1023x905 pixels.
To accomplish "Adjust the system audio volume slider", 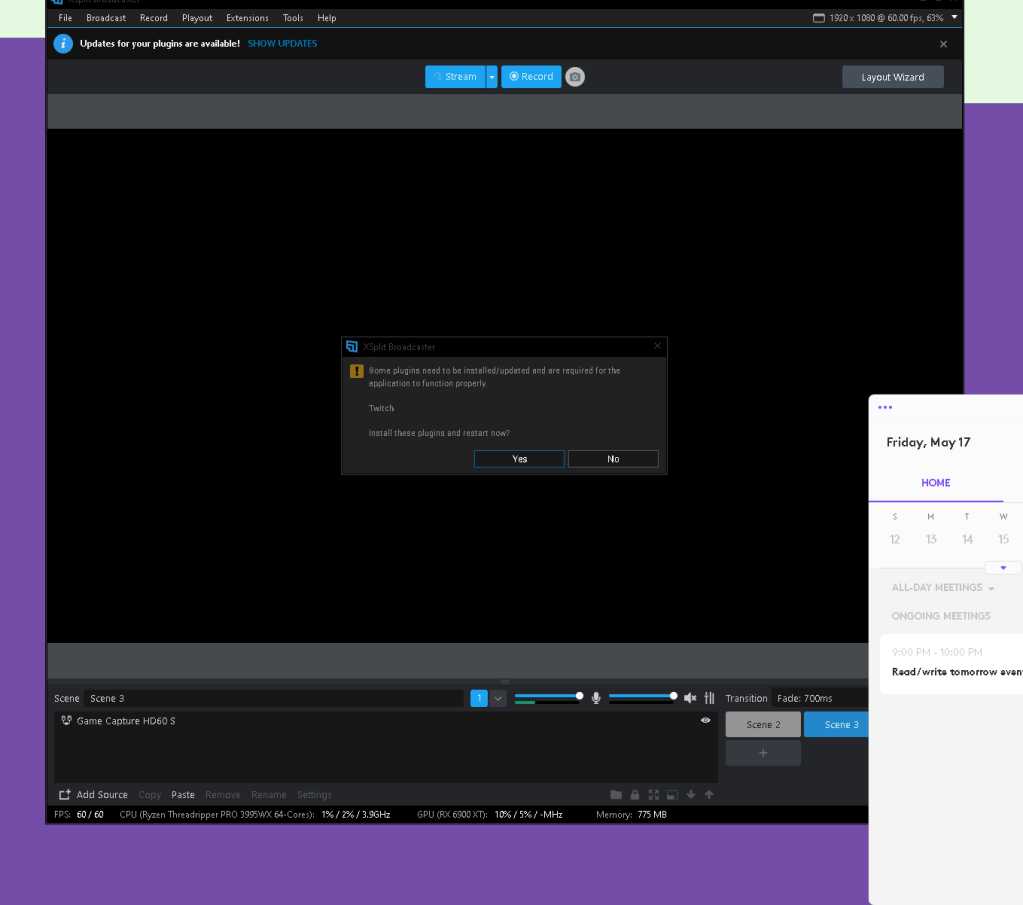I will pyautogui.click(x=643, y=696).
